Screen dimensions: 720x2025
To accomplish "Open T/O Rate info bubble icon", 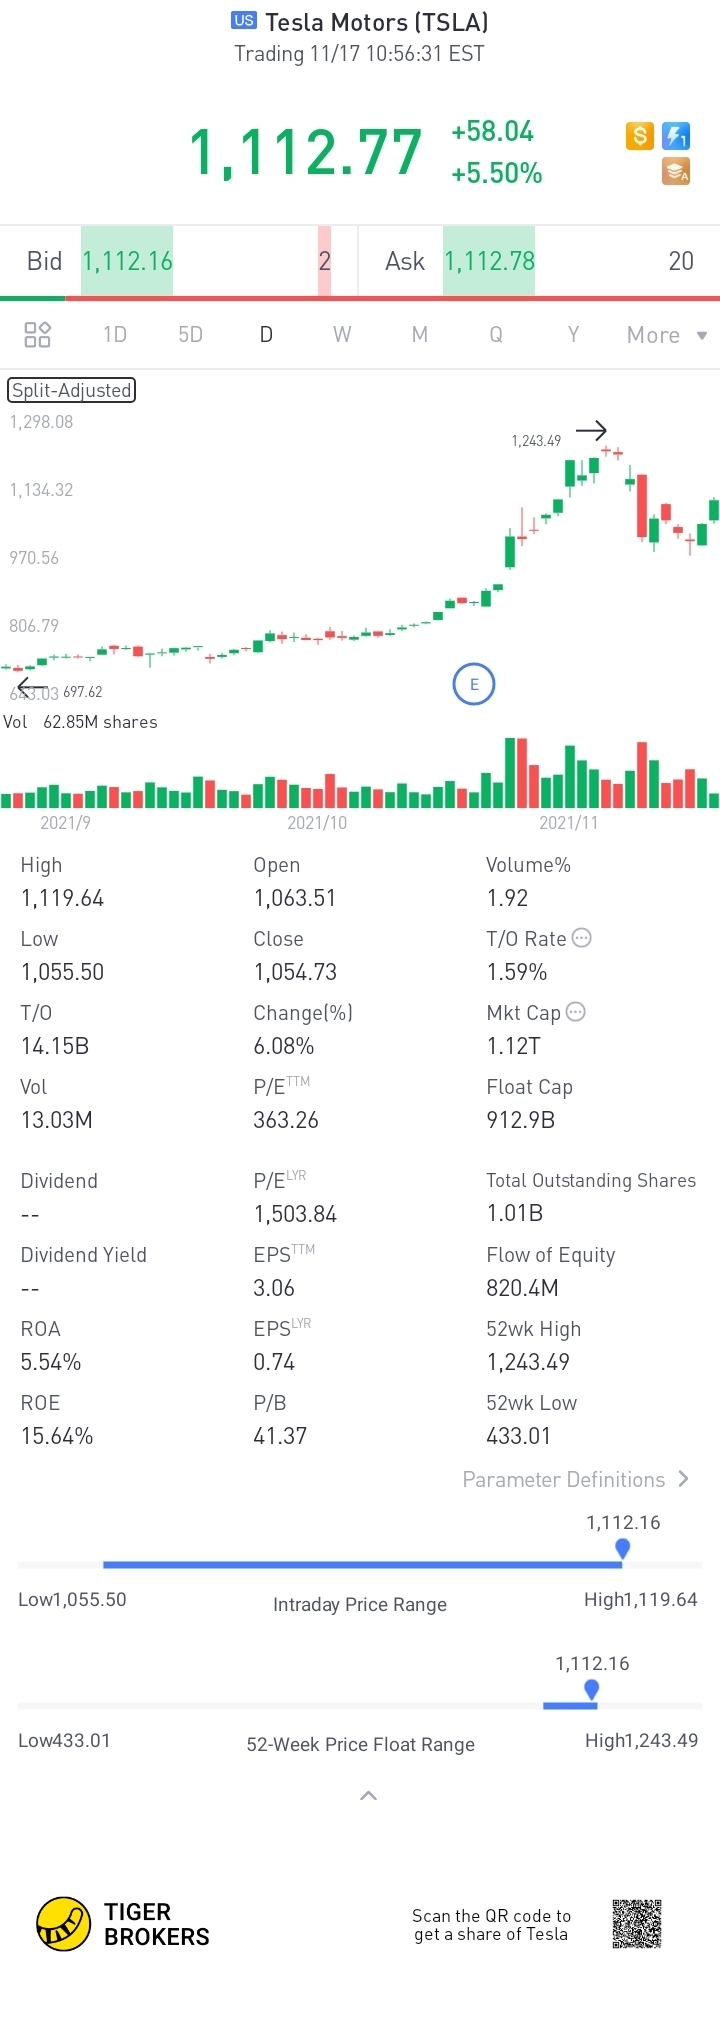I will (x=581, y=938).
